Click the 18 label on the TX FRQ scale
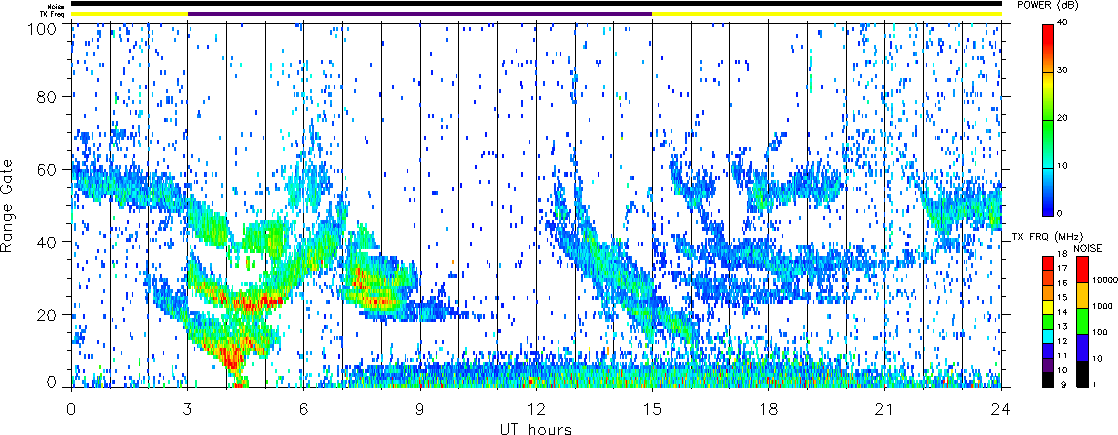 pyautogui.click(x=1063, y=255)
